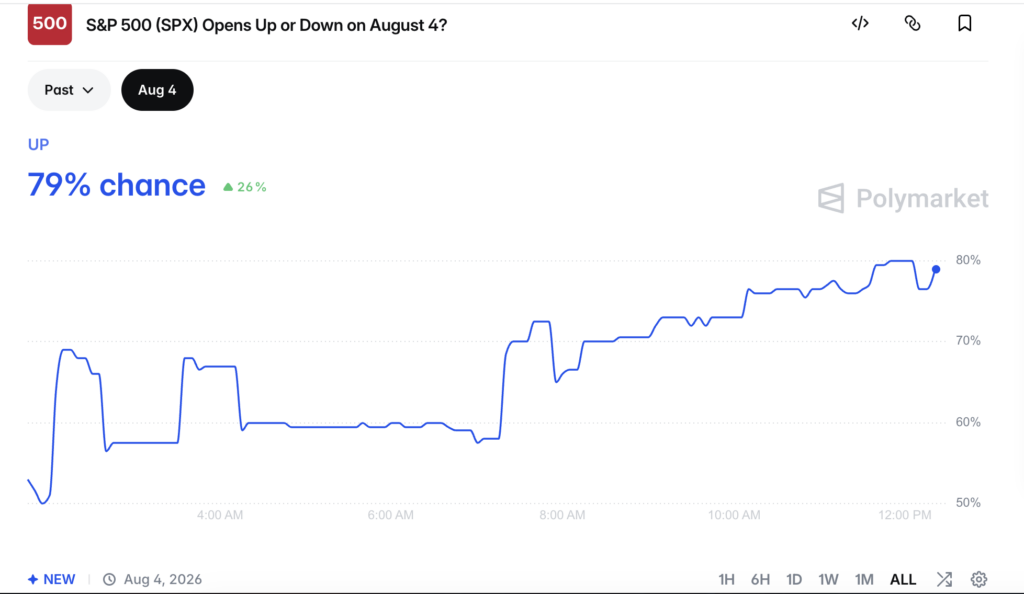
Task: Click the 79% chance figure
Action: click(116, 185)
